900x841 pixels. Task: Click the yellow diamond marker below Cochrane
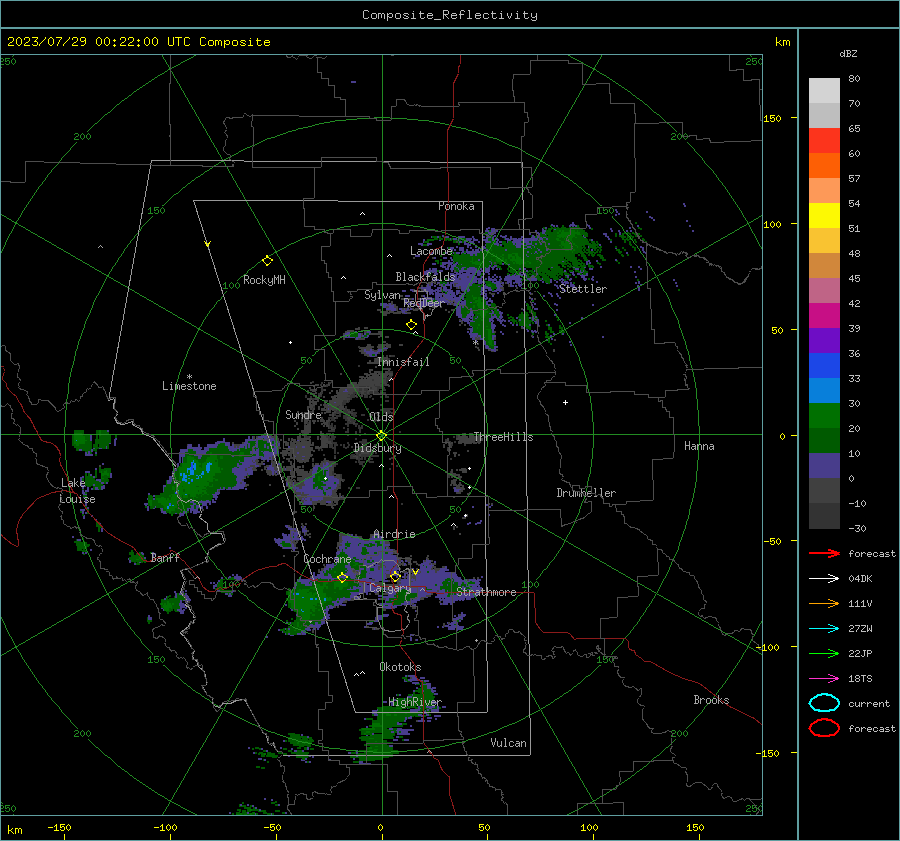[x=343, y=578]
